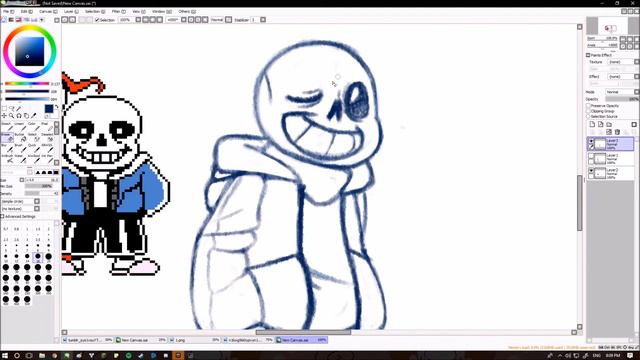Image resolution: width=640 pixels, height=360 pixels.
Task: Click the foreground dark blue color swatch
Action: click(49, 109)
